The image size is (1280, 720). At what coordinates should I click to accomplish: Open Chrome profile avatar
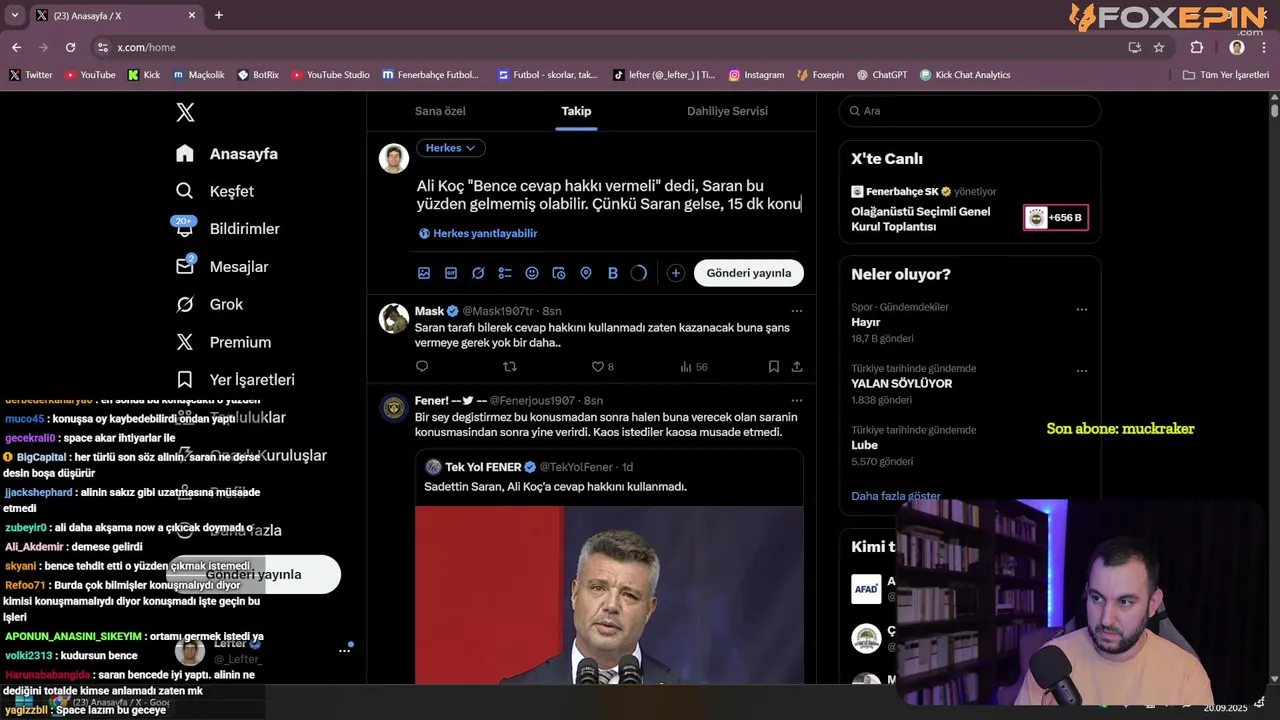[x=1237, y=47]
